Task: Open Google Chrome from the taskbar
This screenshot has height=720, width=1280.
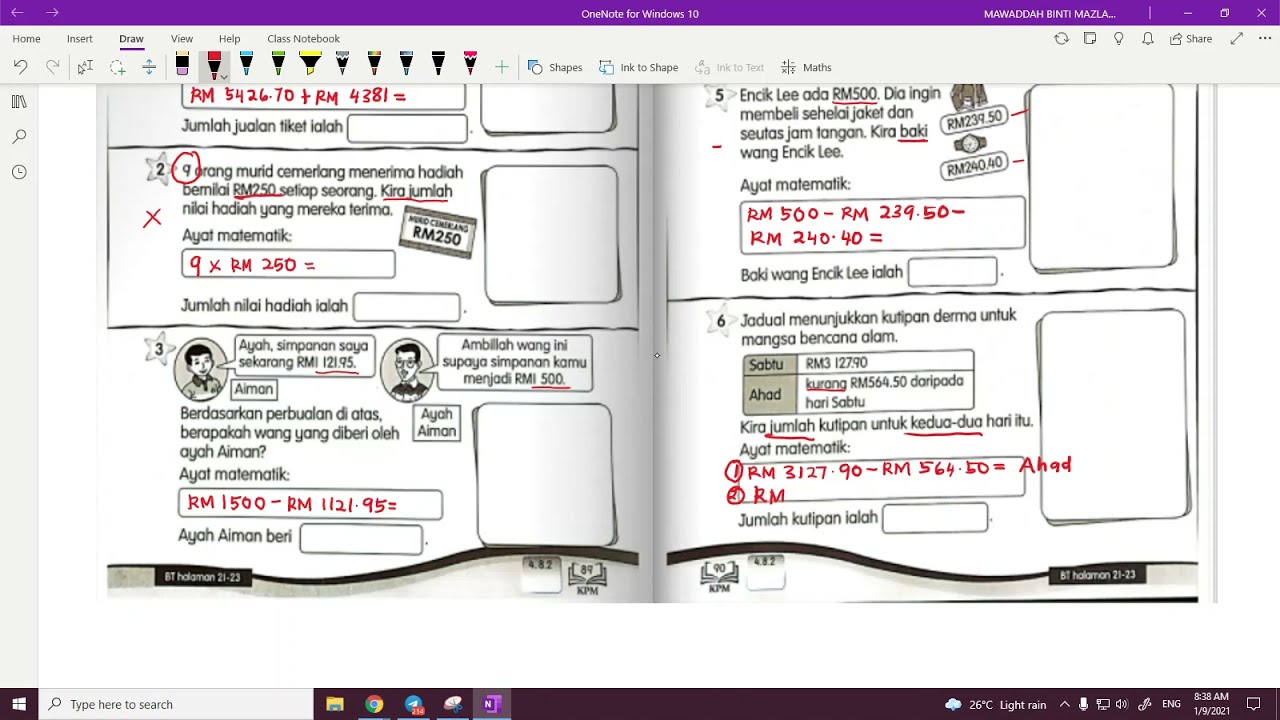Action: (x=374, y=704)
